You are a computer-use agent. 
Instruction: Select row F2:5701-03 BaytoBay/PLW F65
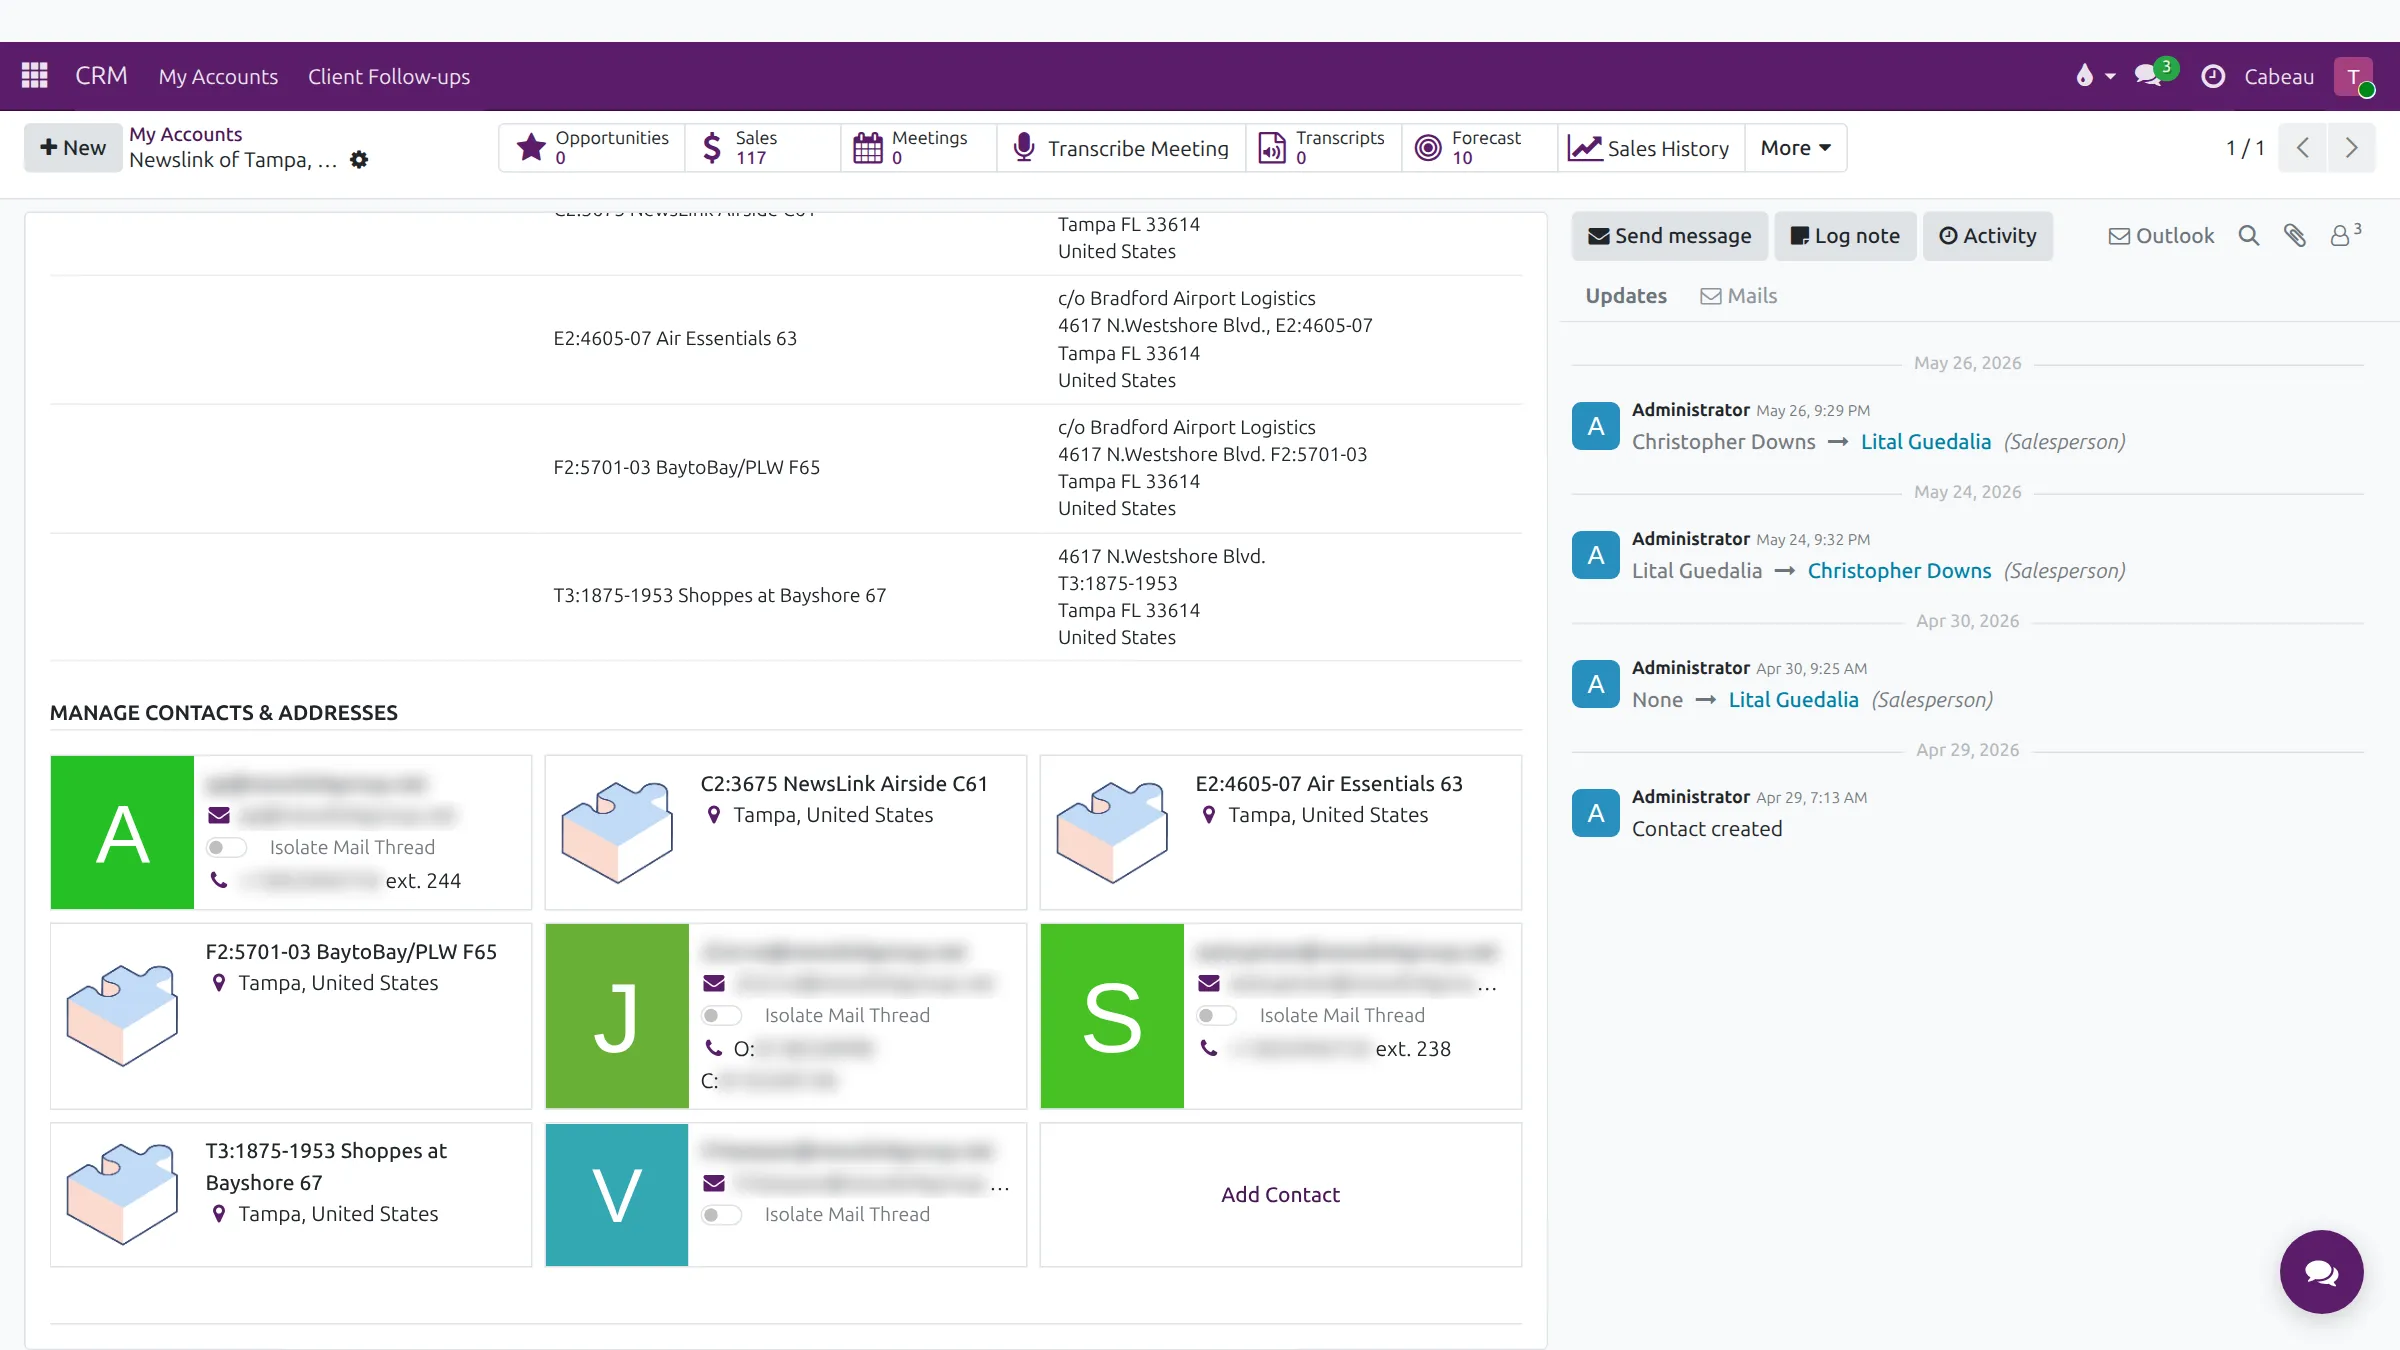coord(786,468)
